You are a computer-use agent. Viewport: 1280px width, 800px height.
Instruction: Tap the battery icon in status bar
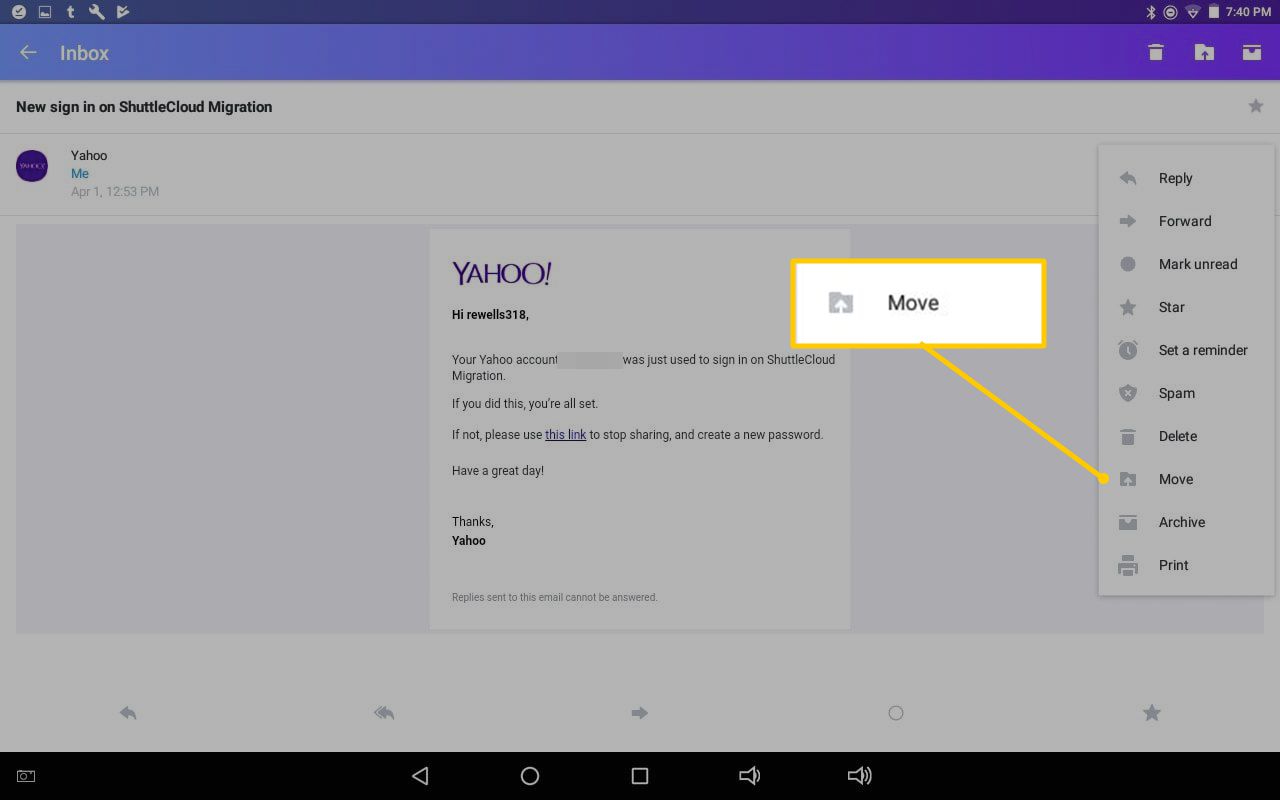tap(1214, 12)
